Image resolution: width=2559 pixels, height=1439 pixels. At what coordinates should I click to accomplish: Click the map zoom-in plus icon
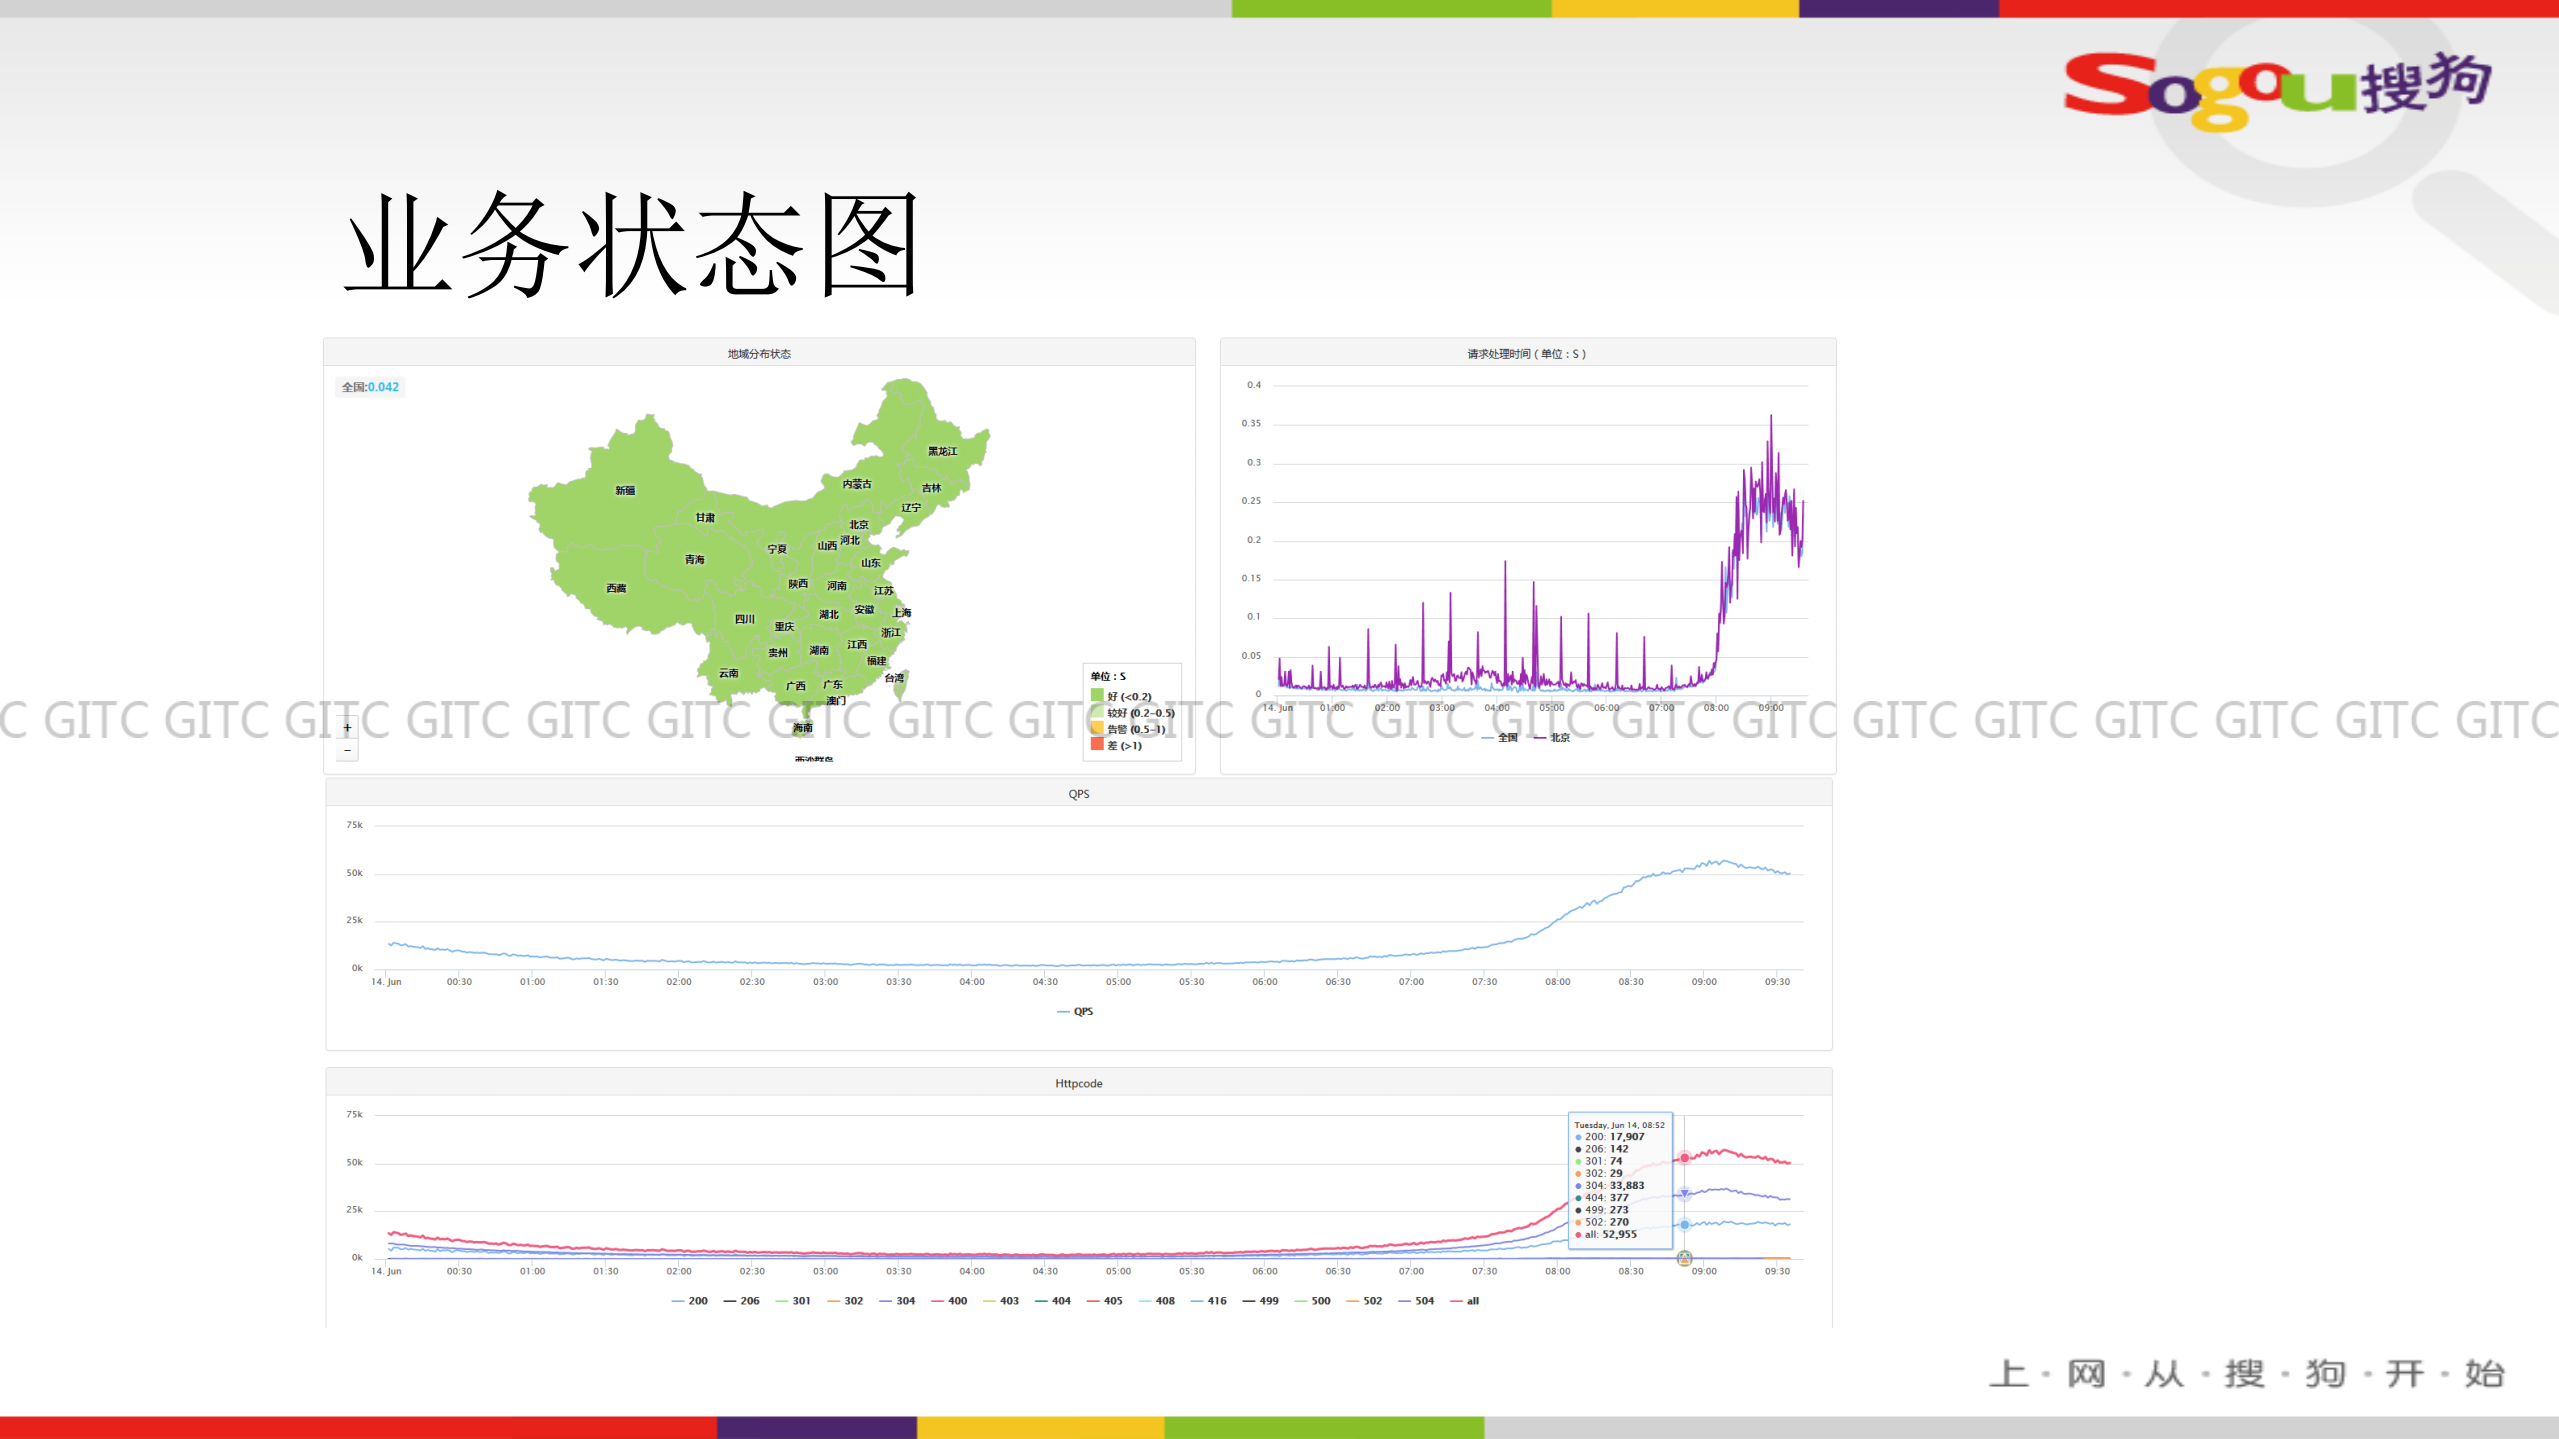(x=346, y=727)
